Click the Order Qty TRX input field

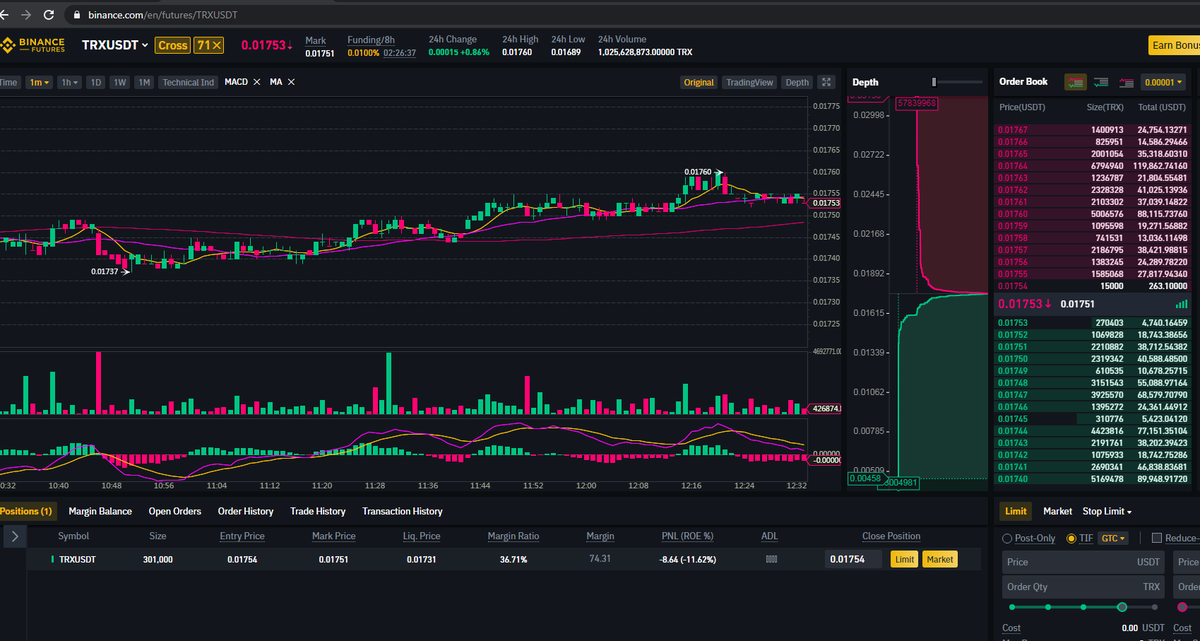pos(1083,587)
